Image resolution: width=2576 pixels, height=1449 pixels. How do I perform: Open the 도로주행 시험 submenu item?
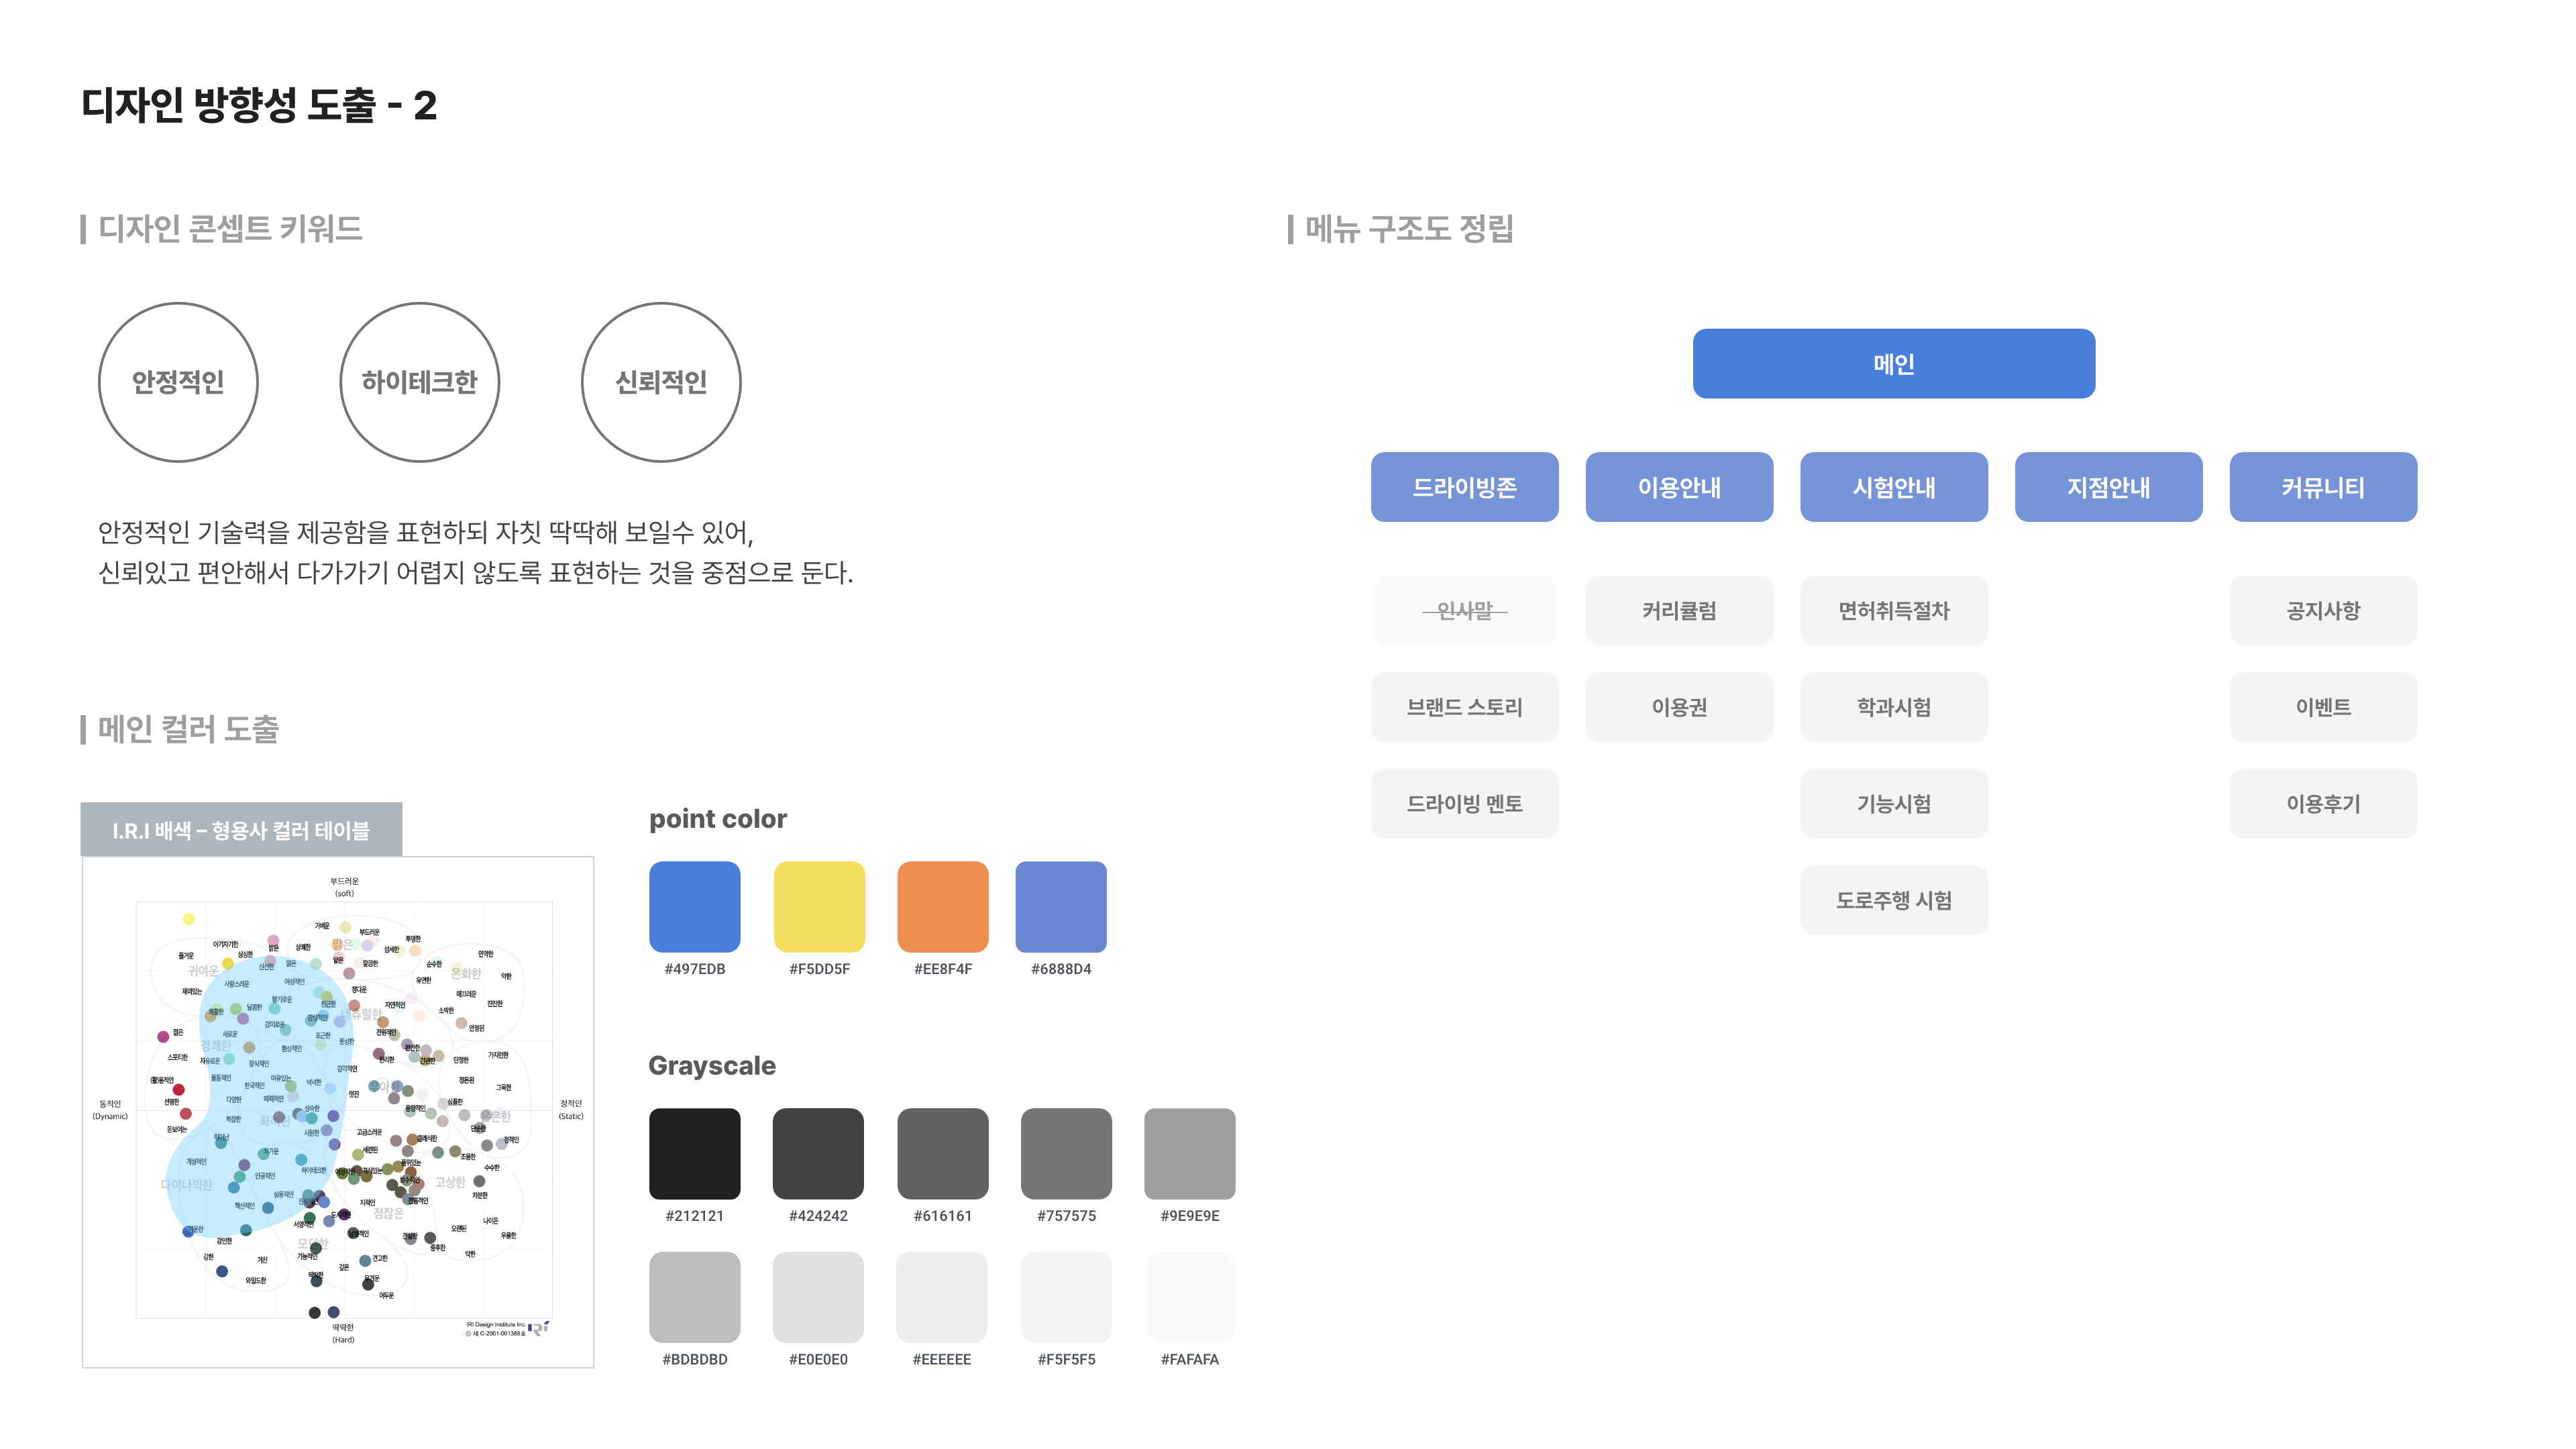(1893, 900)
